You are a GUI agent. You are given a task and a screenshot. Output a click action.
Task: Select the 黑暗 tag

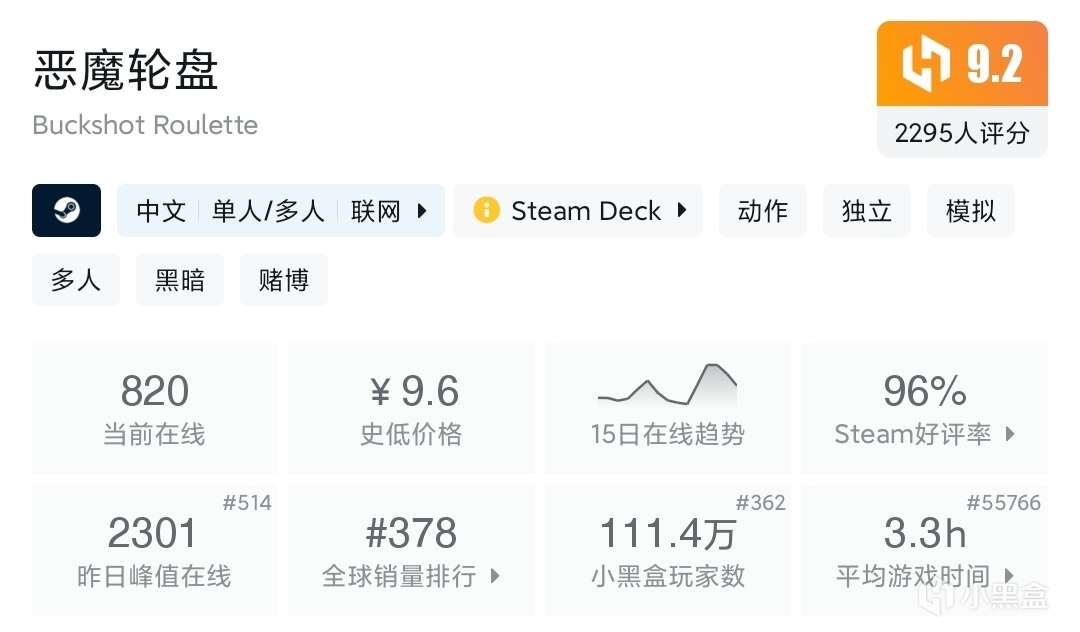point(180,280)
